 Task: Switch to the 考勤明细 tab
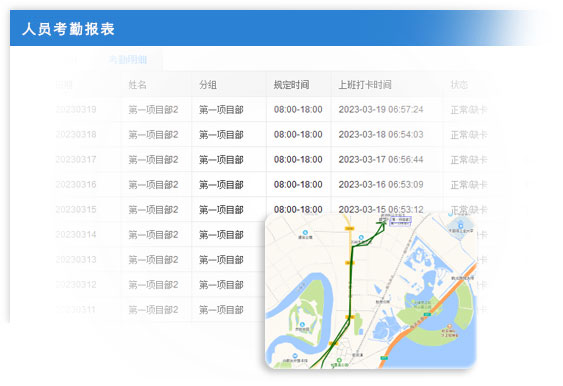[128, 59]
